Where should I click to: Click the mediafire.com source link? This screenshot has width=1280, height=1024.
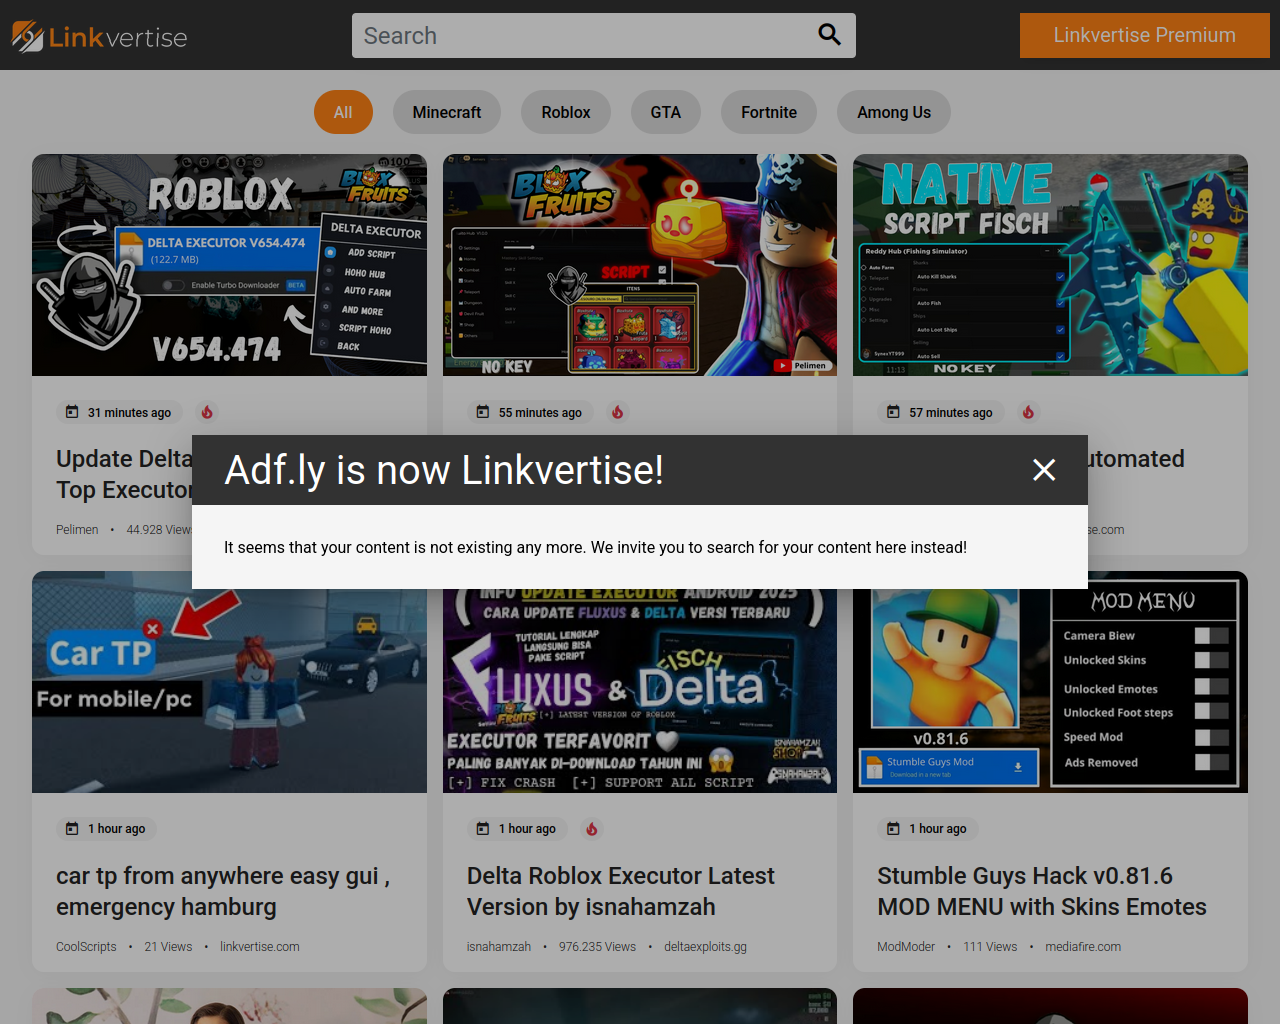click(x=1083, y=947)
